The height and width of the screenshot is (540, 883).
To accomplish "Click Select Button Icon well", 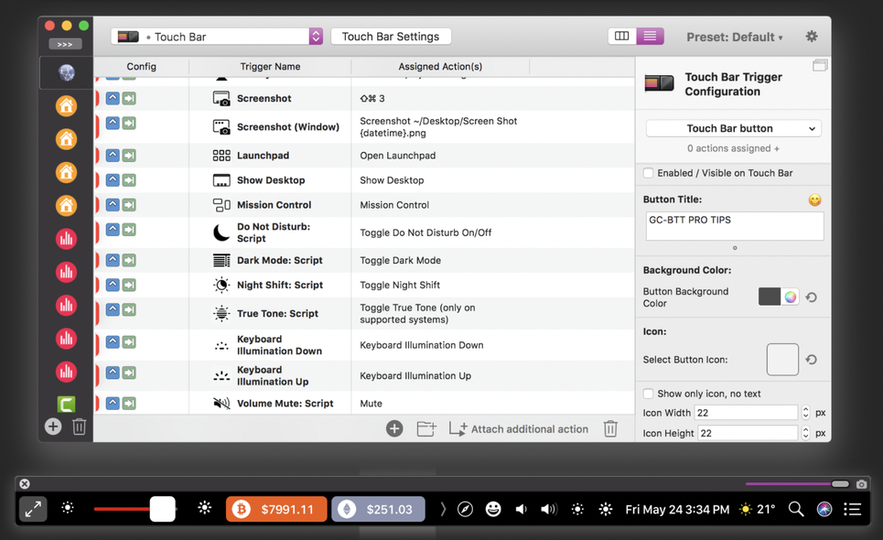I will tap(783, 359).
